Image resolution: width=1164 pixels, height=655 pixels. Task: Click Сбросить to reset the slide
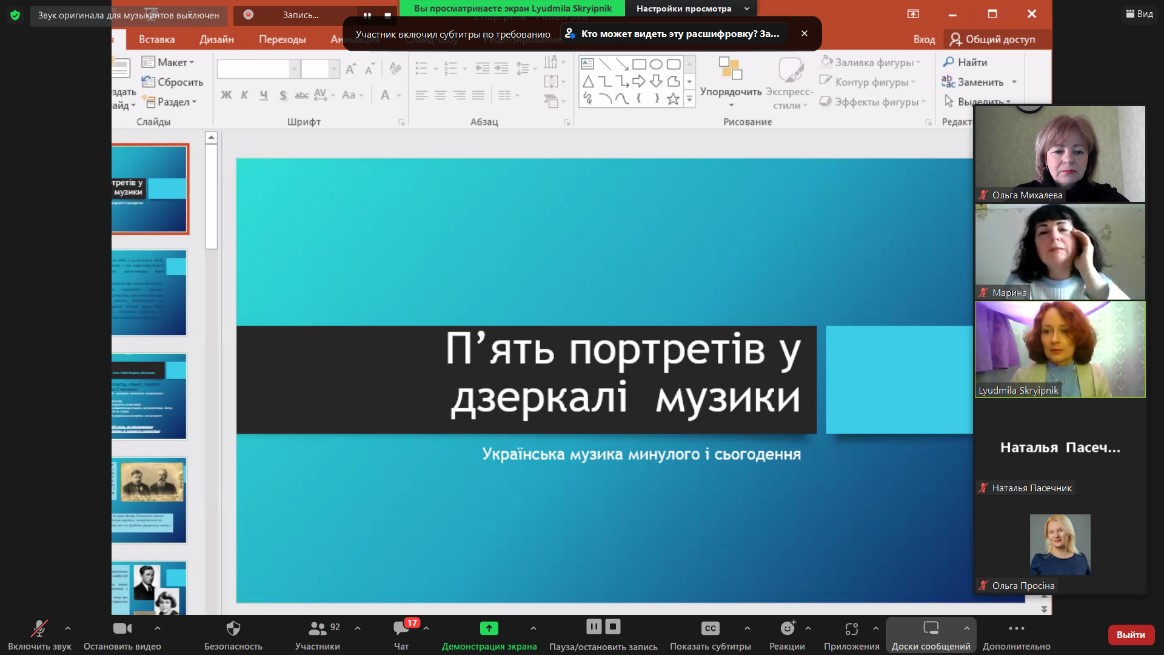point(172,82)
